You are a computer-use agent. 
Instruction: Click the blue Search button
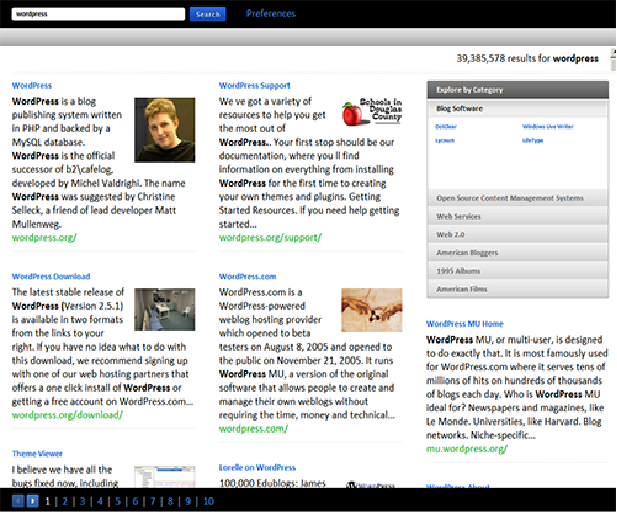click(x=208, y=14)
